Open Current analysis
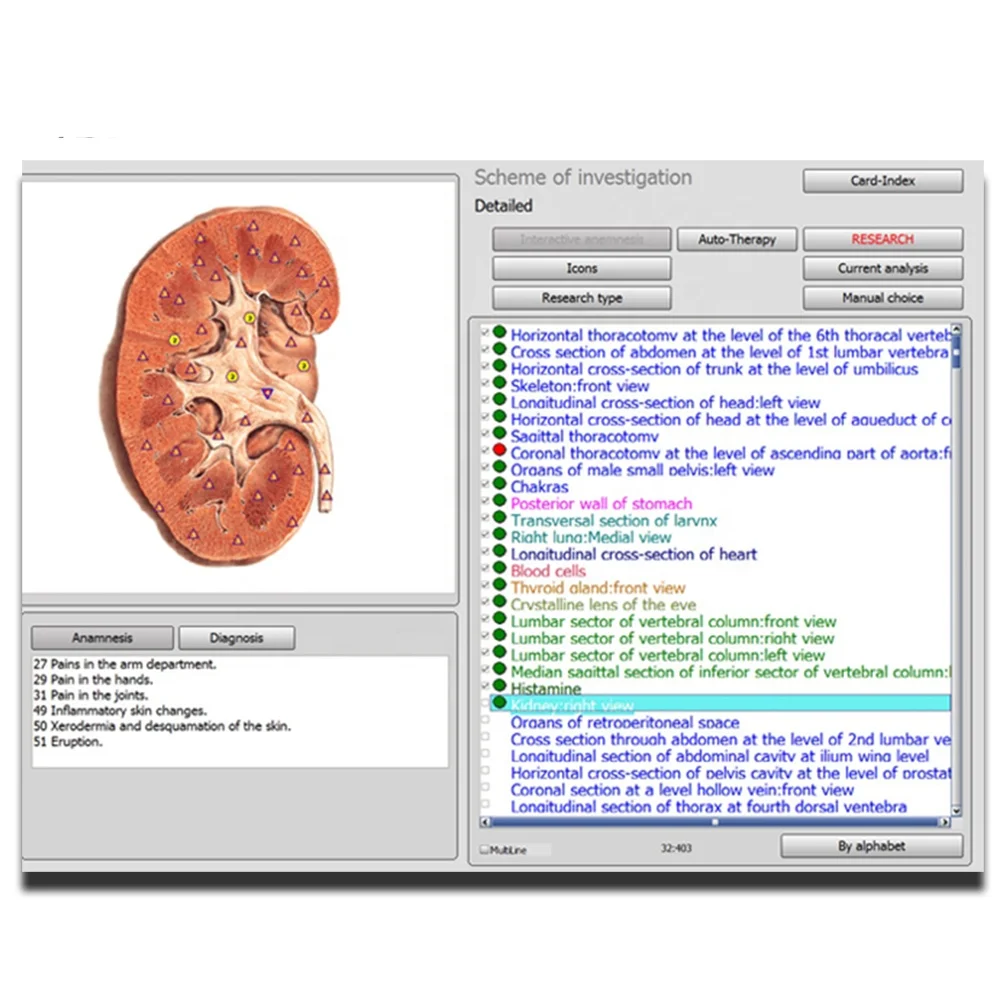This screenshot has width=1000, height=1000. tap(883, 268)
